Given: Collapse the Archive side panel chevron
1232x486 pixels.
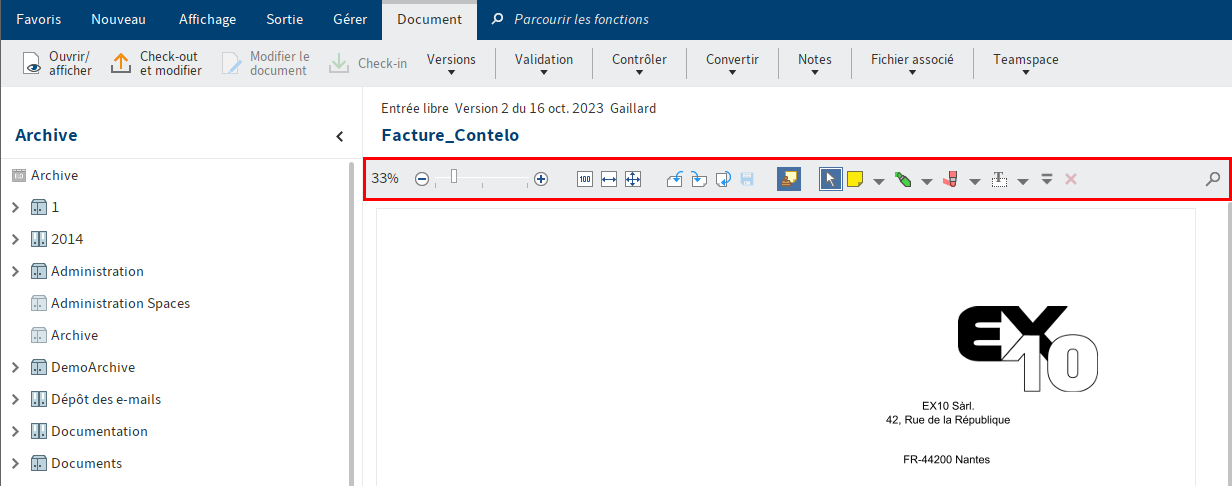Looking at the screenshot, I should pos(339,136).
